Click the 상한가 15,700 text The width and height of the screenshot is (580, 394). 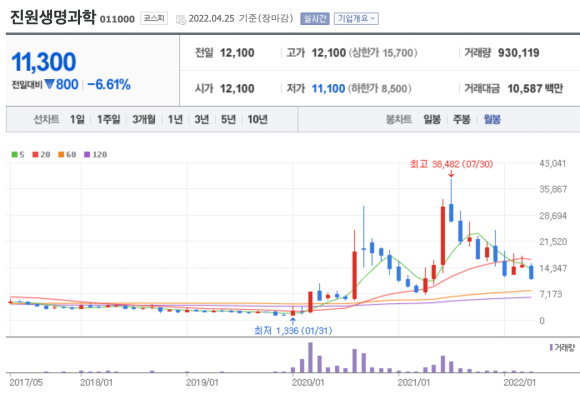point(383,53)
